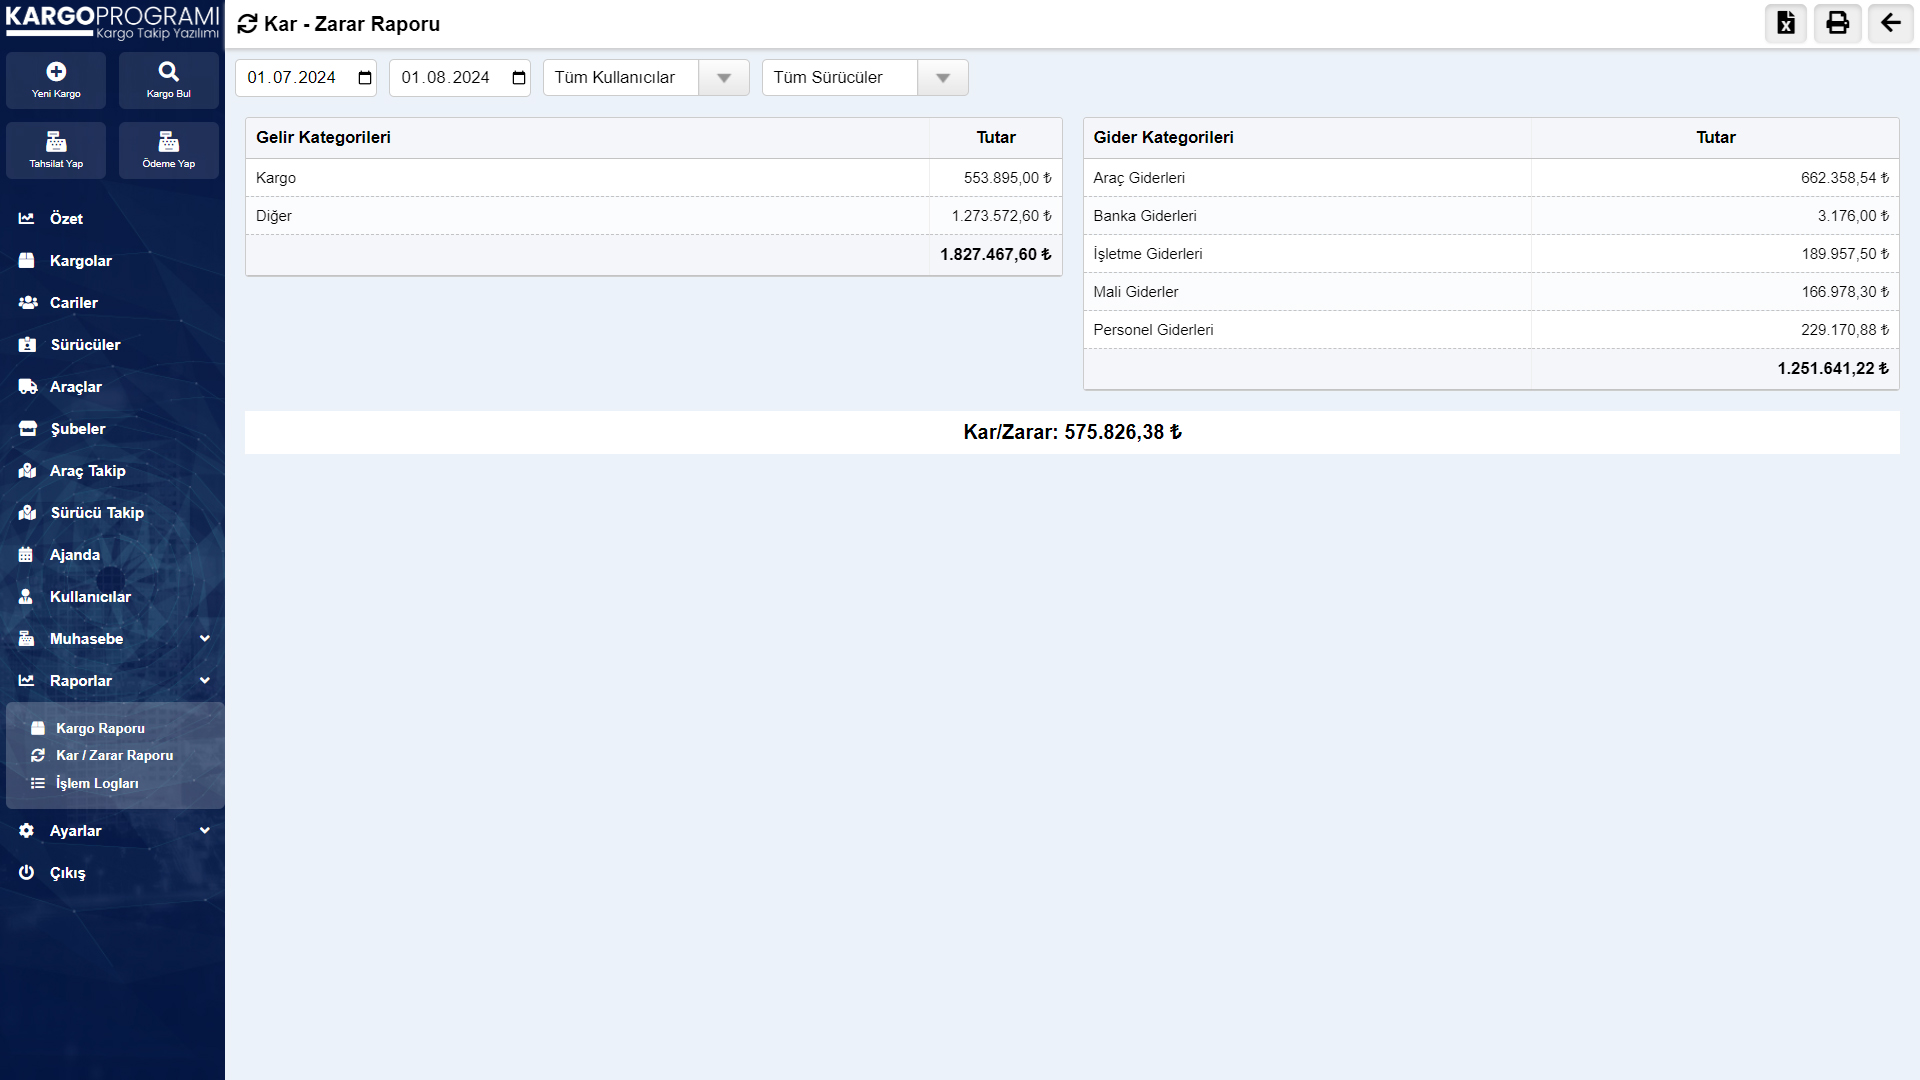The width and height of the screenshot is (1920, 1080).
Task: Click the Ajanda calendar icon
Action: [x=26, y=554]
